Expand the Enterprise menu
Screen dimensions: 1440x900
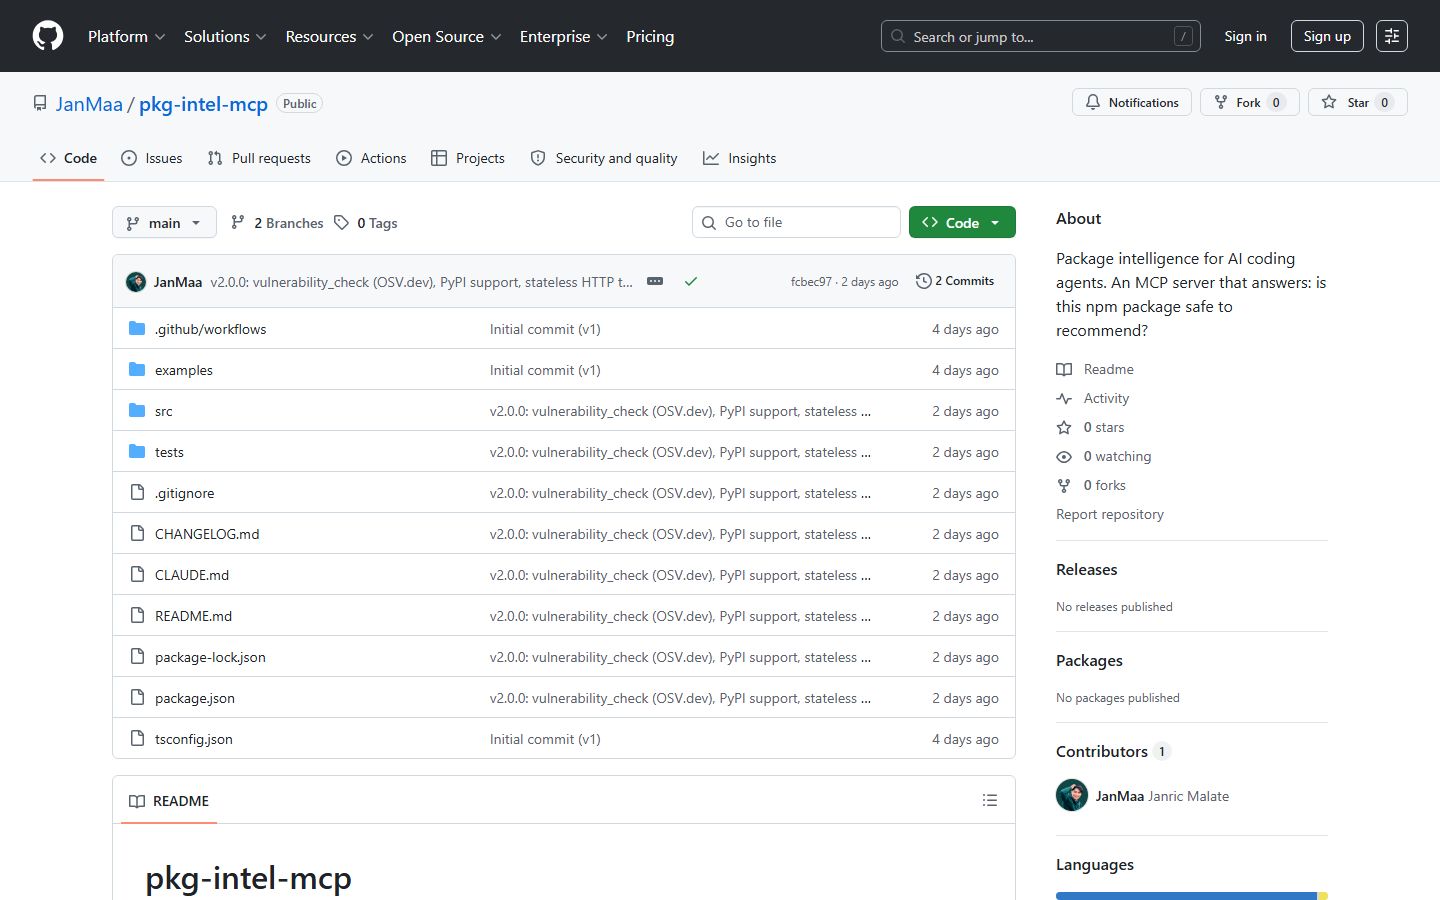click(x=563, y=36)
